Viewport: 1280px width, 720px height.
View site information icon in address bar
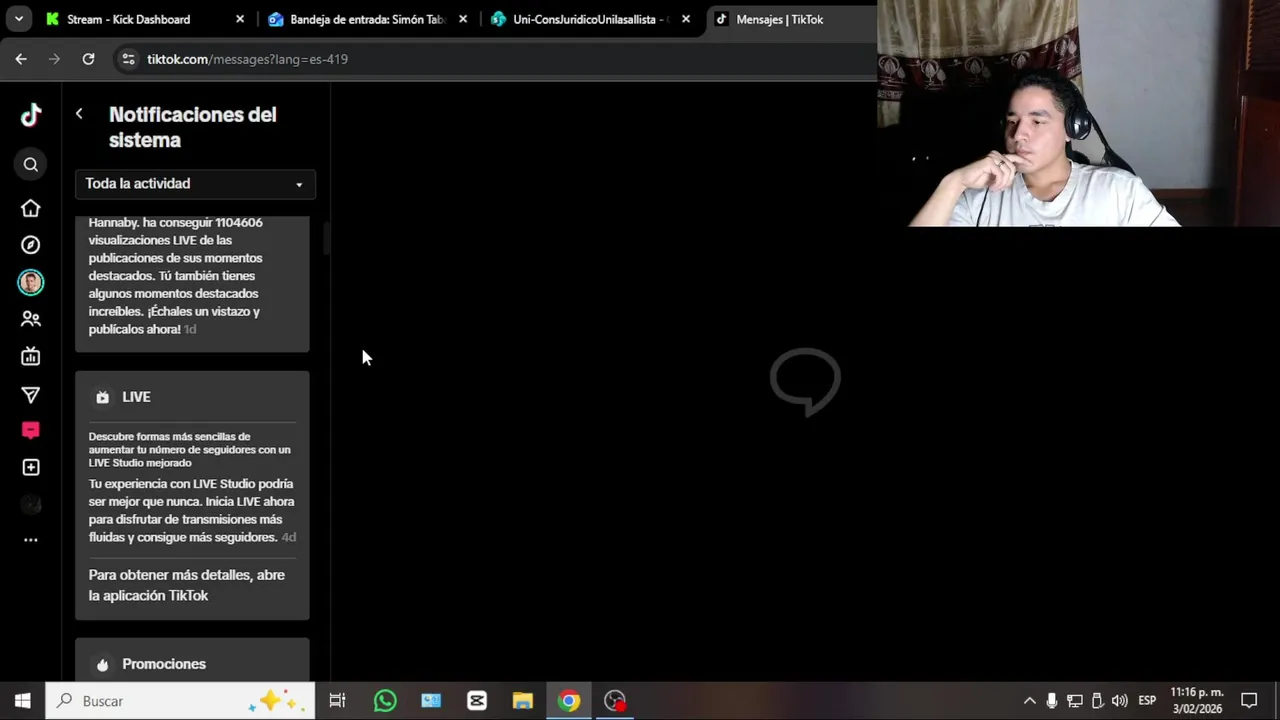pos(128,59)
